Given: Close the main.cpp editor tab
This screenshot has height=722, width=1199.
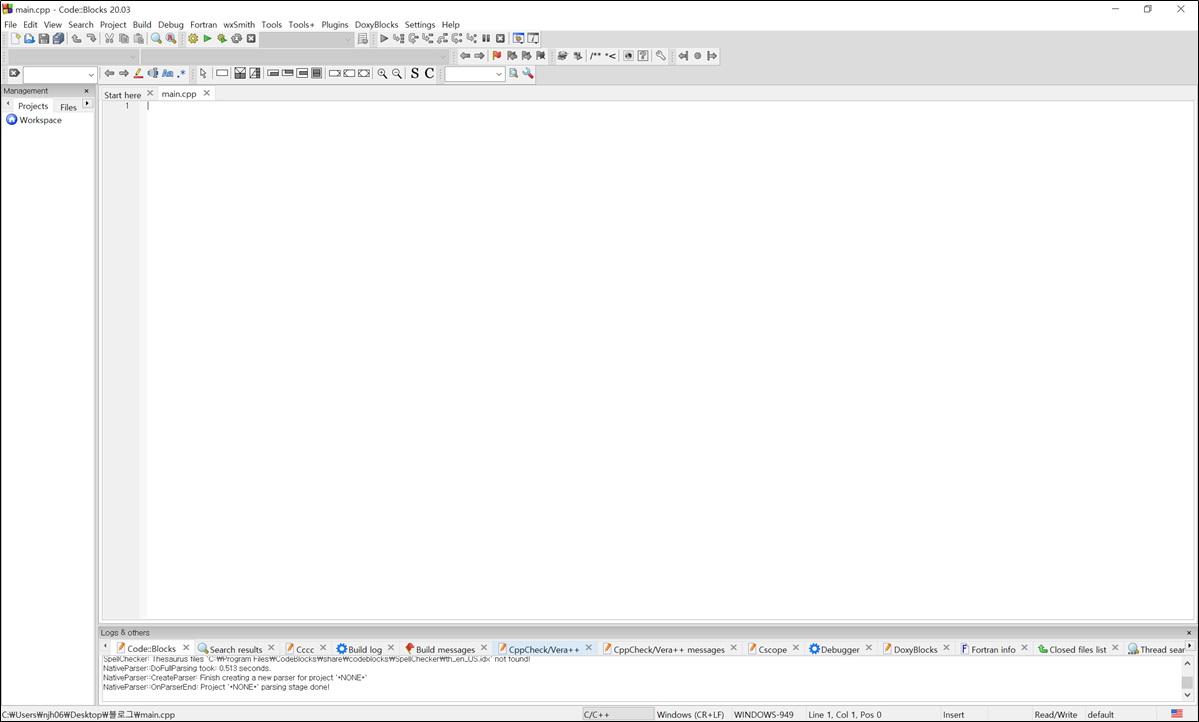Looking at the screenshot, I should tap(206, 93).
